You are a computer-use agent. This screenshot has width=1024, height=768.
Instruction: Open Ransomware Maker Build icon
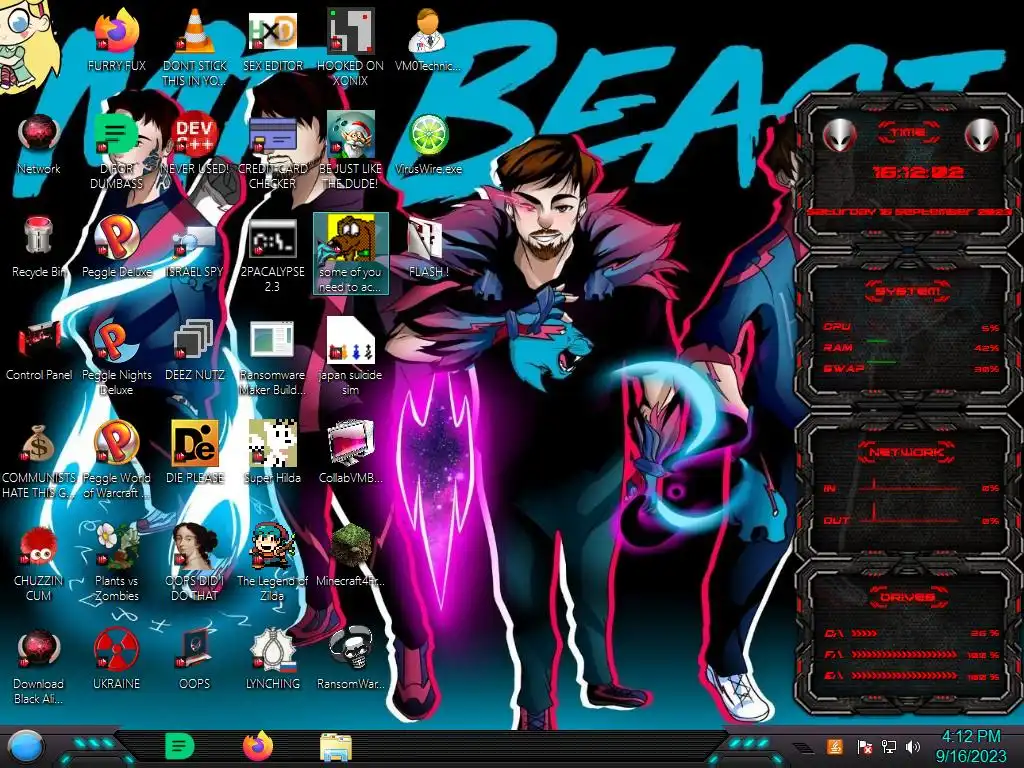[x=272, y=357]
